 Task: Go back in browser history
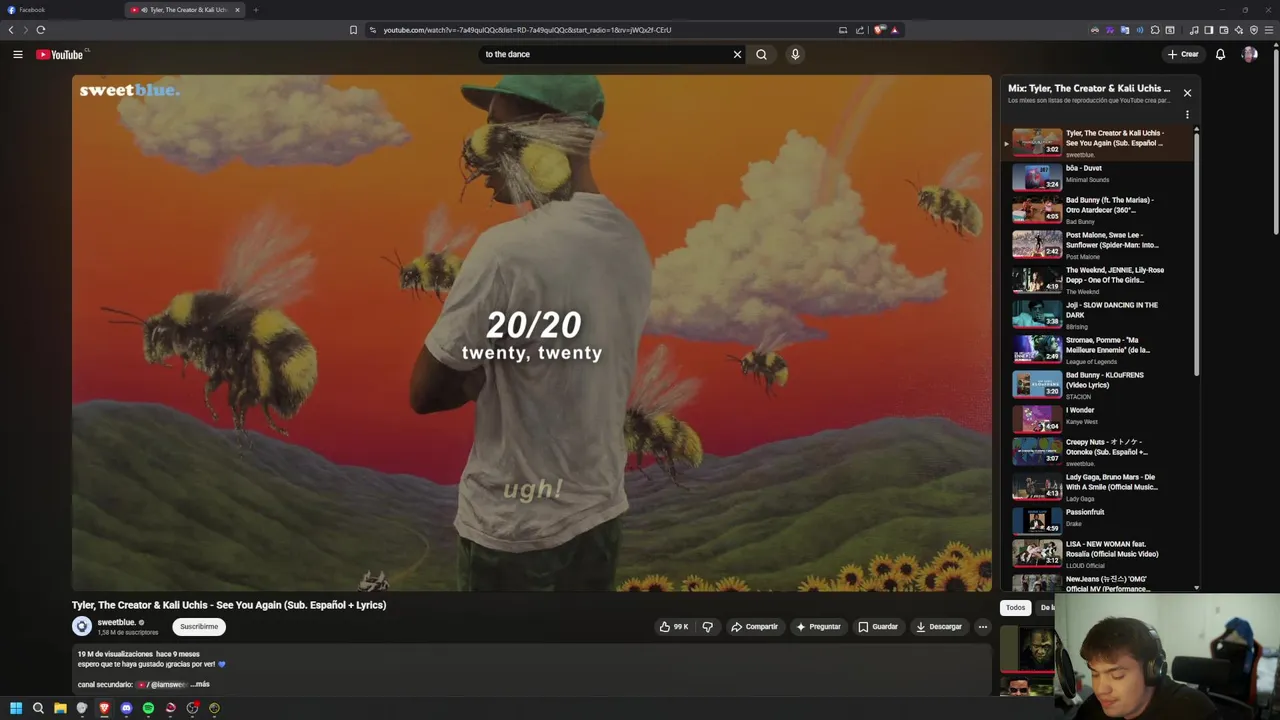(11, 30)
